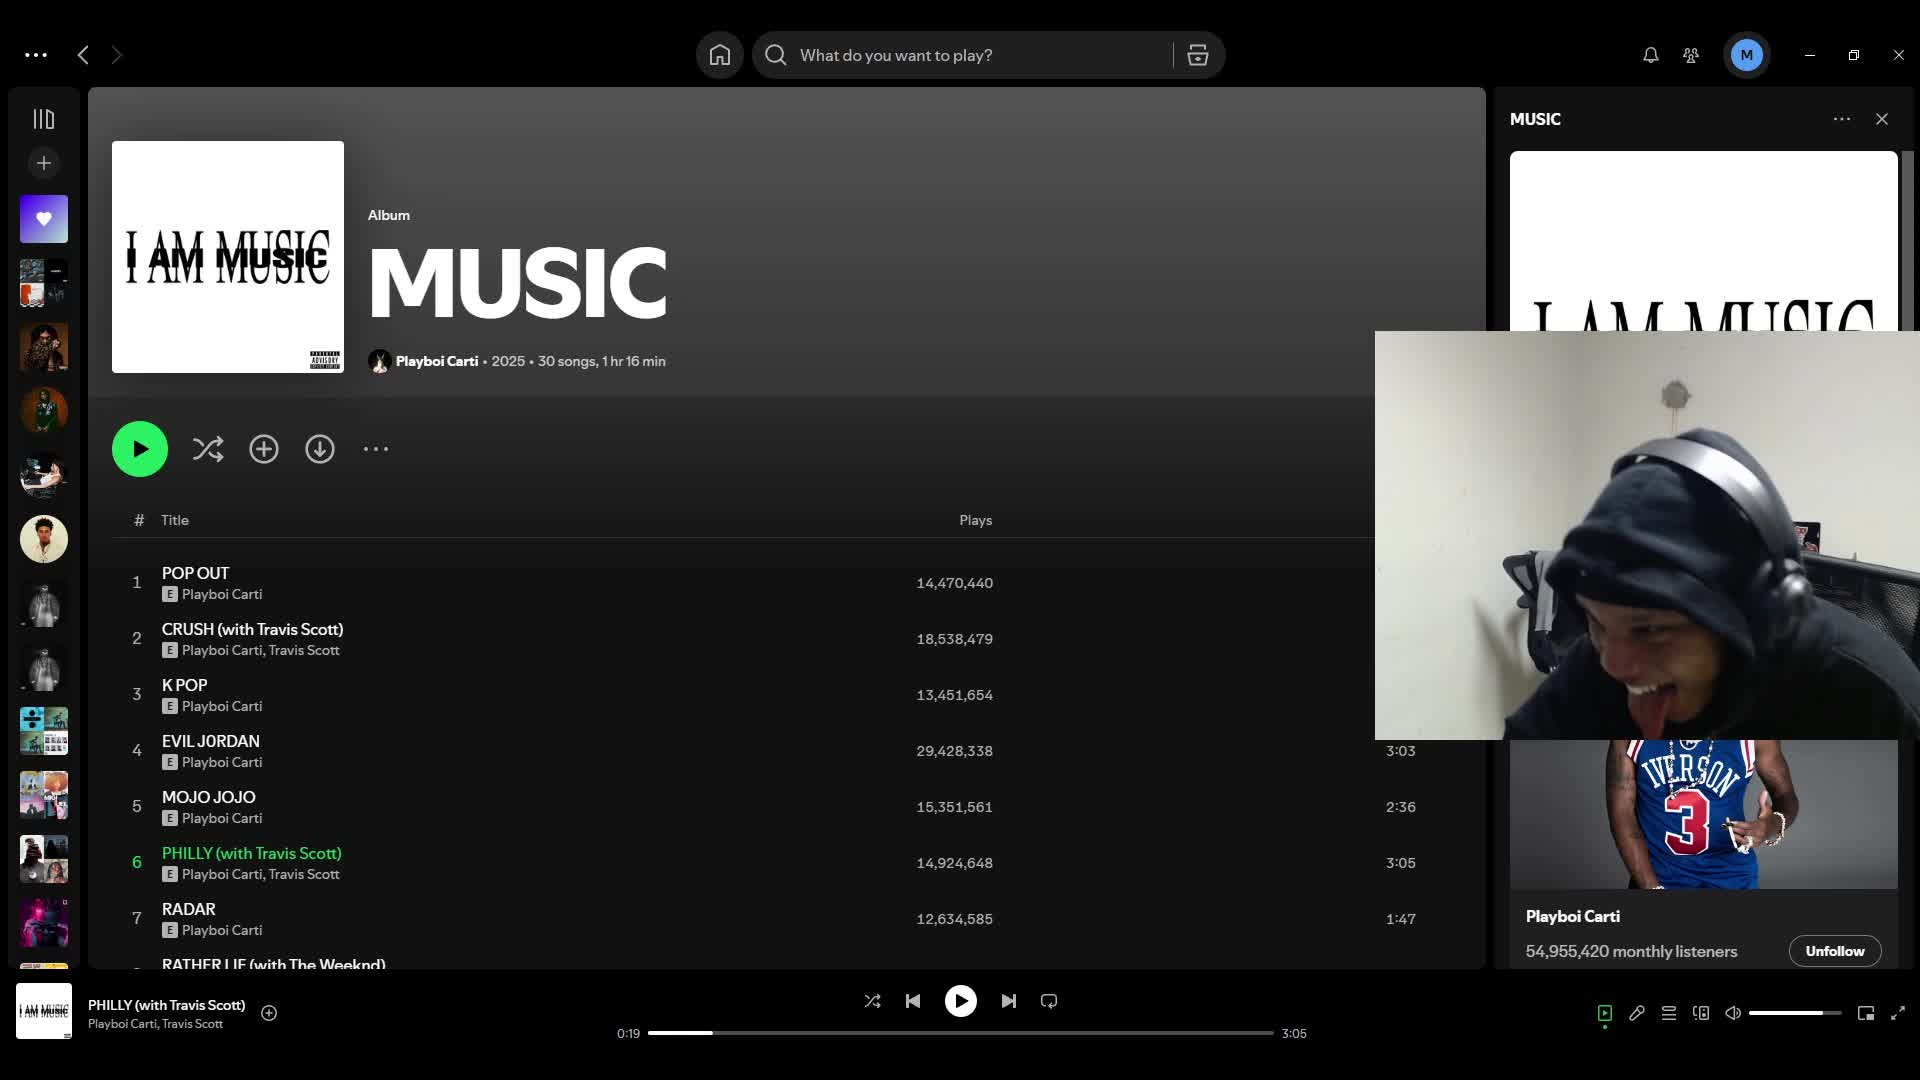Select the track PHILLY (with Travis Scott)

pyautogui.click(x=251, y=853)
